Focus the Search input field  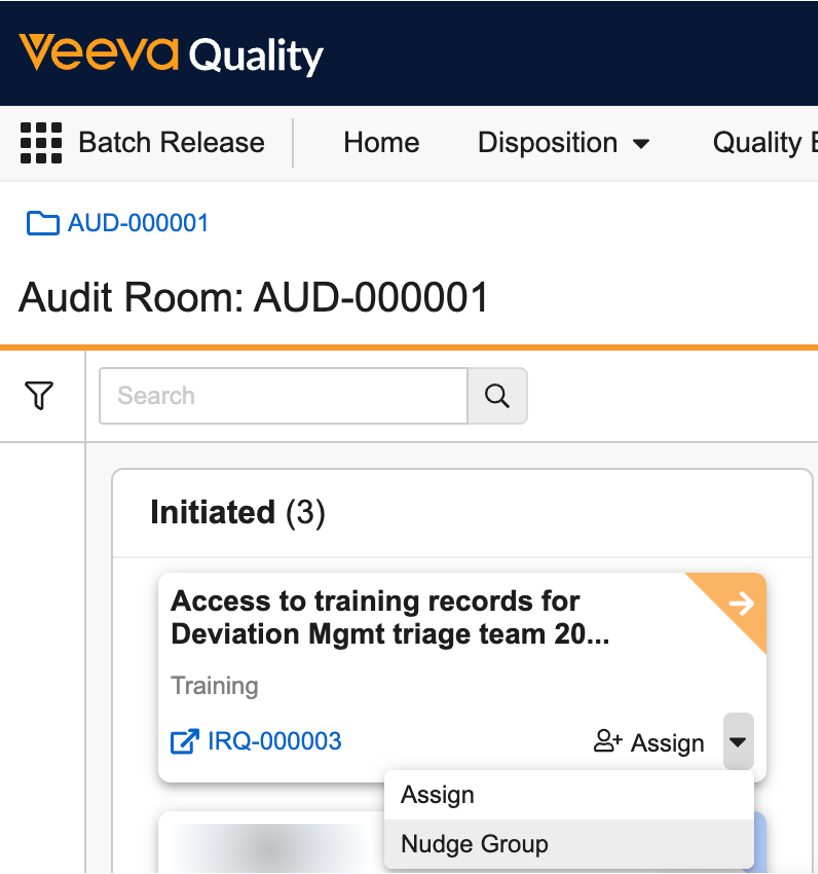pos(283,396)
